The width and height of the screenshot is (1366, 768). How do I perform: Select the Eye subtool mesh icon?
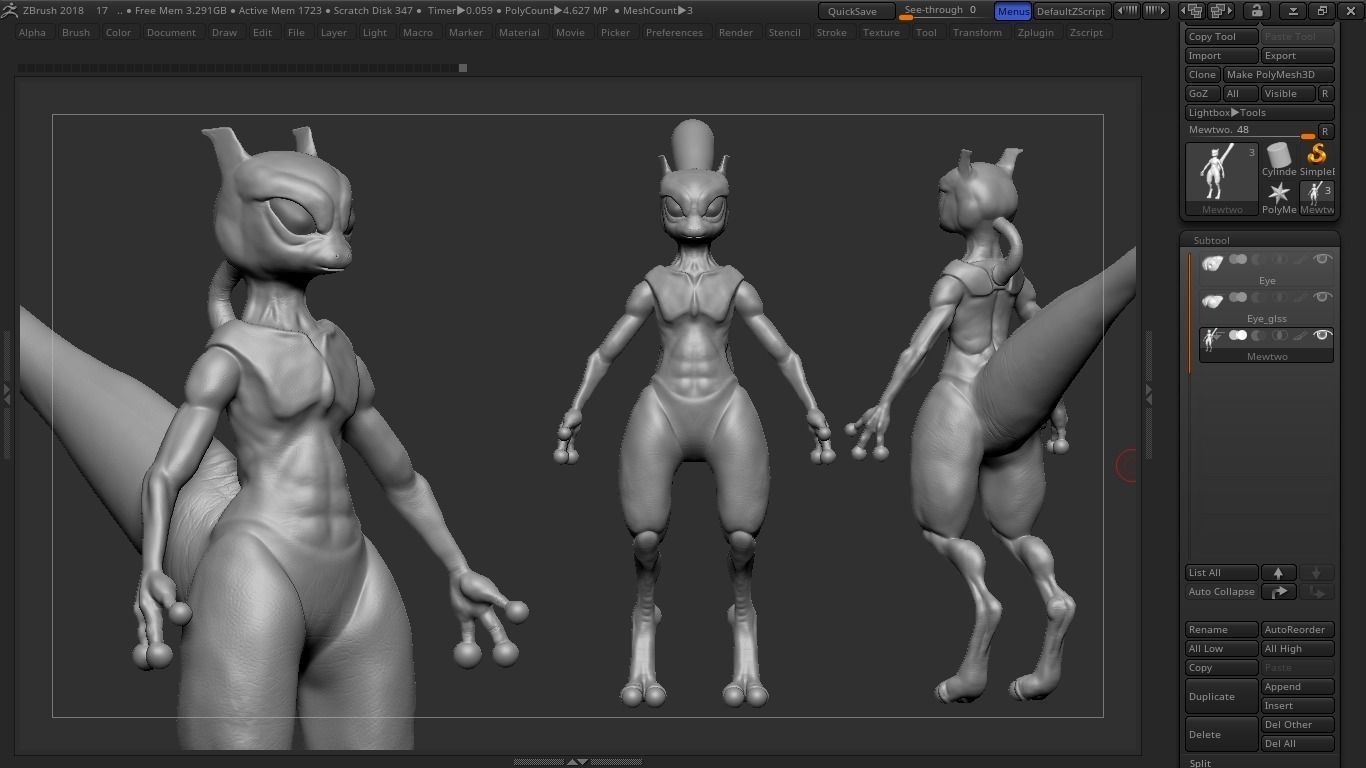tap(1212, 262)
